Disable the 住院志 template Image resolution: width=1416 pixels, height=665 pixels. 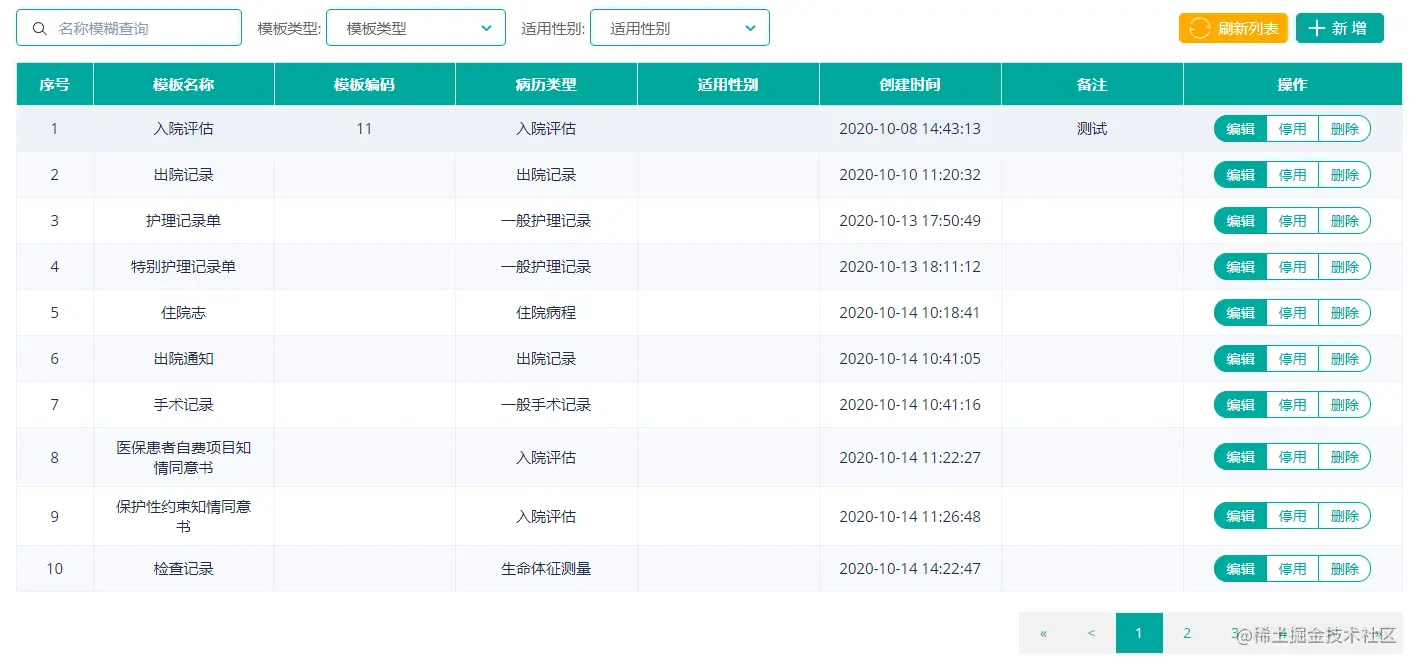[1292, 313]
